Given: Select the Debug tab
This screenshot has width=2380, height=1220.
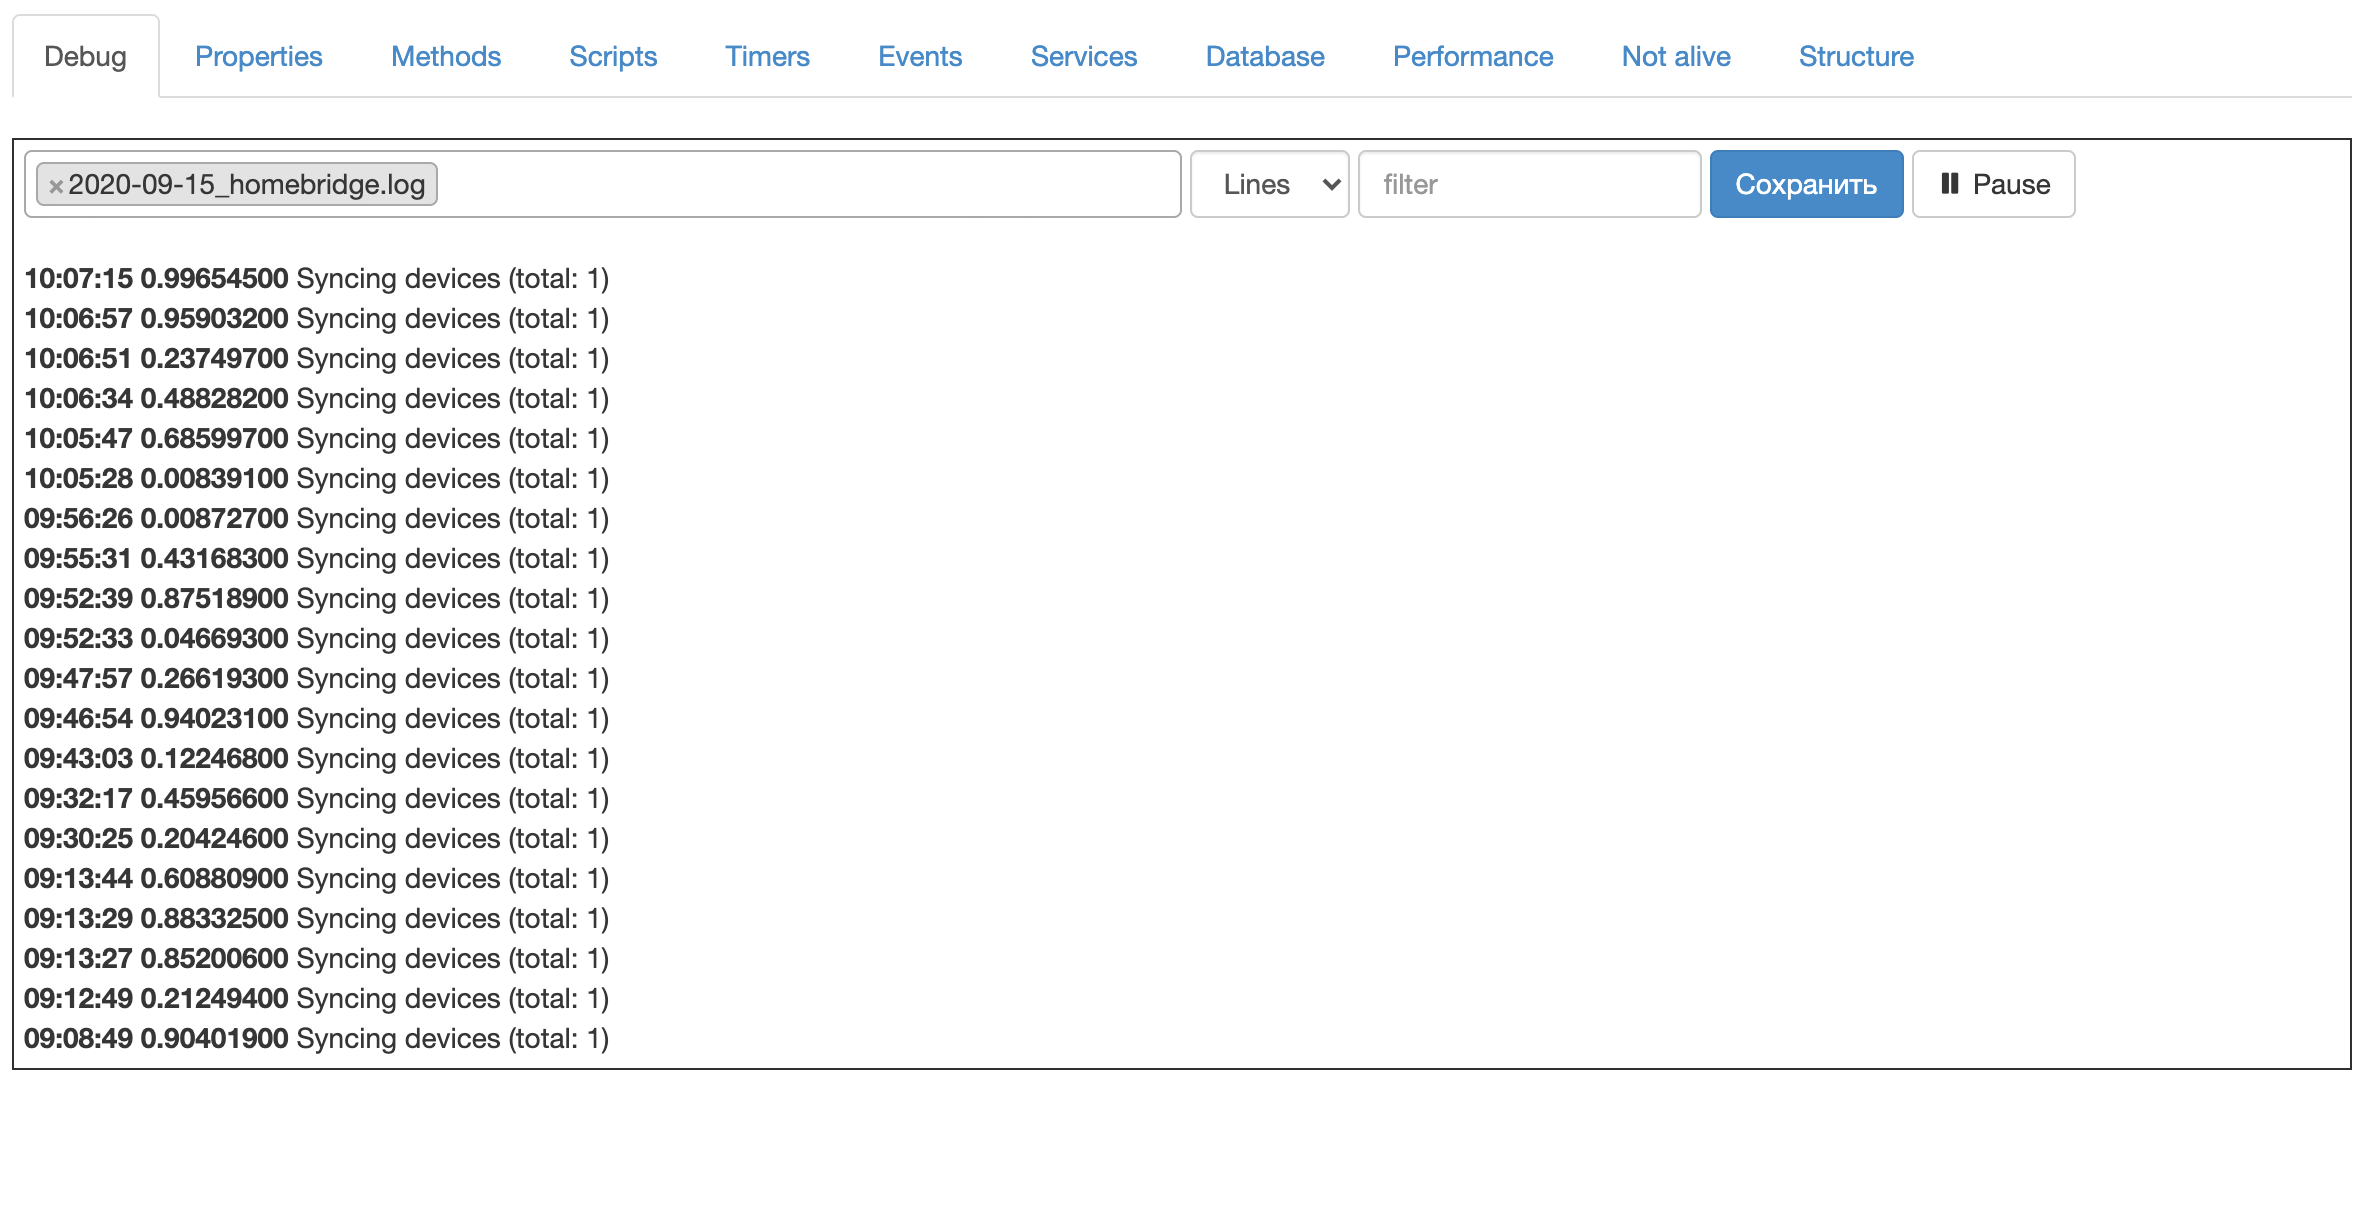Looking at the screenshot, I should coord(85,56).
